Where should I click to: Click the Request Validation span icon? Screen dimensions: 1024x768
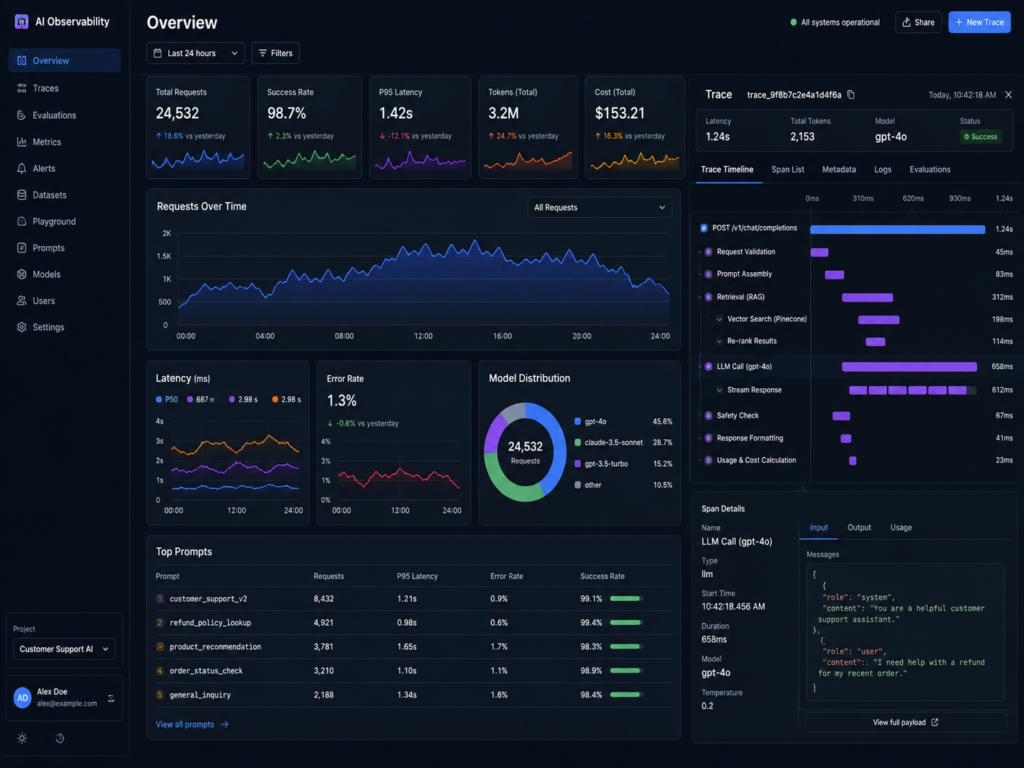tap(709, 252)
